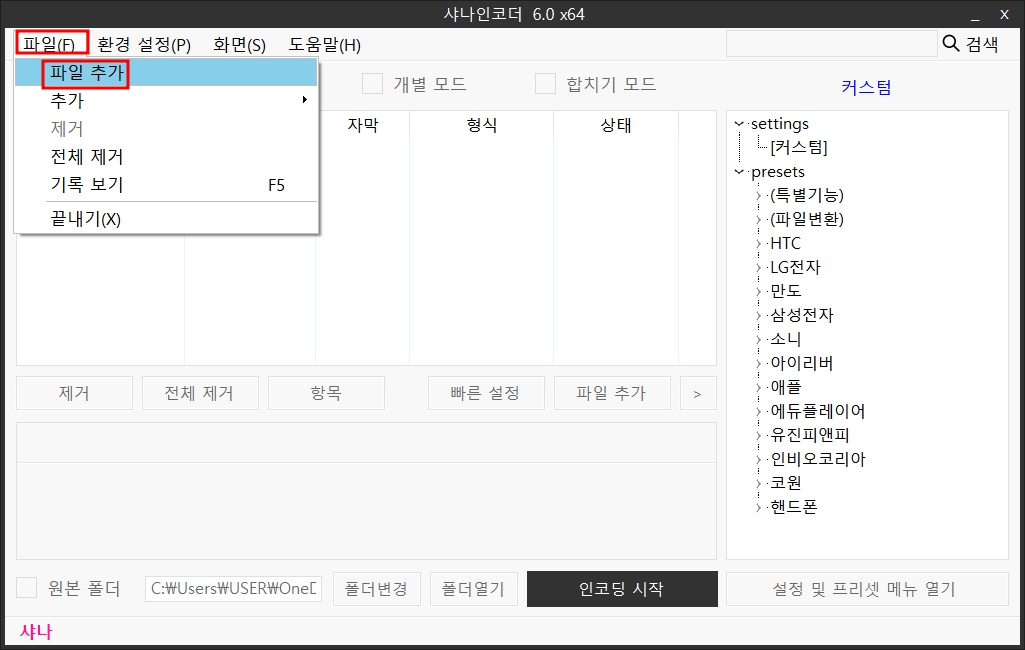Click the 빠른 설정 button

[x=486, y=392]
